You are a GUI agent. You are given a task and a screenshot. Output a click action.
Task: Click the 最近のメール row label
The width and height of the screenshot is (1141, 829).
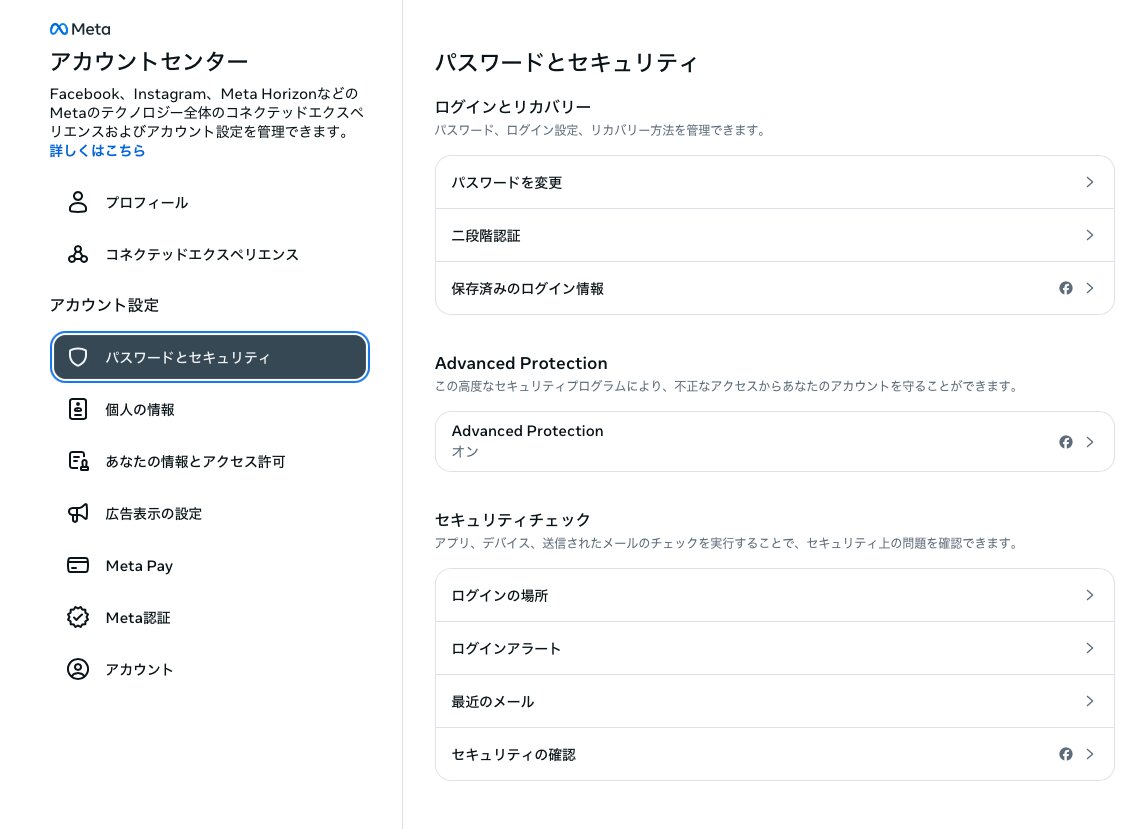pos(493,702)
